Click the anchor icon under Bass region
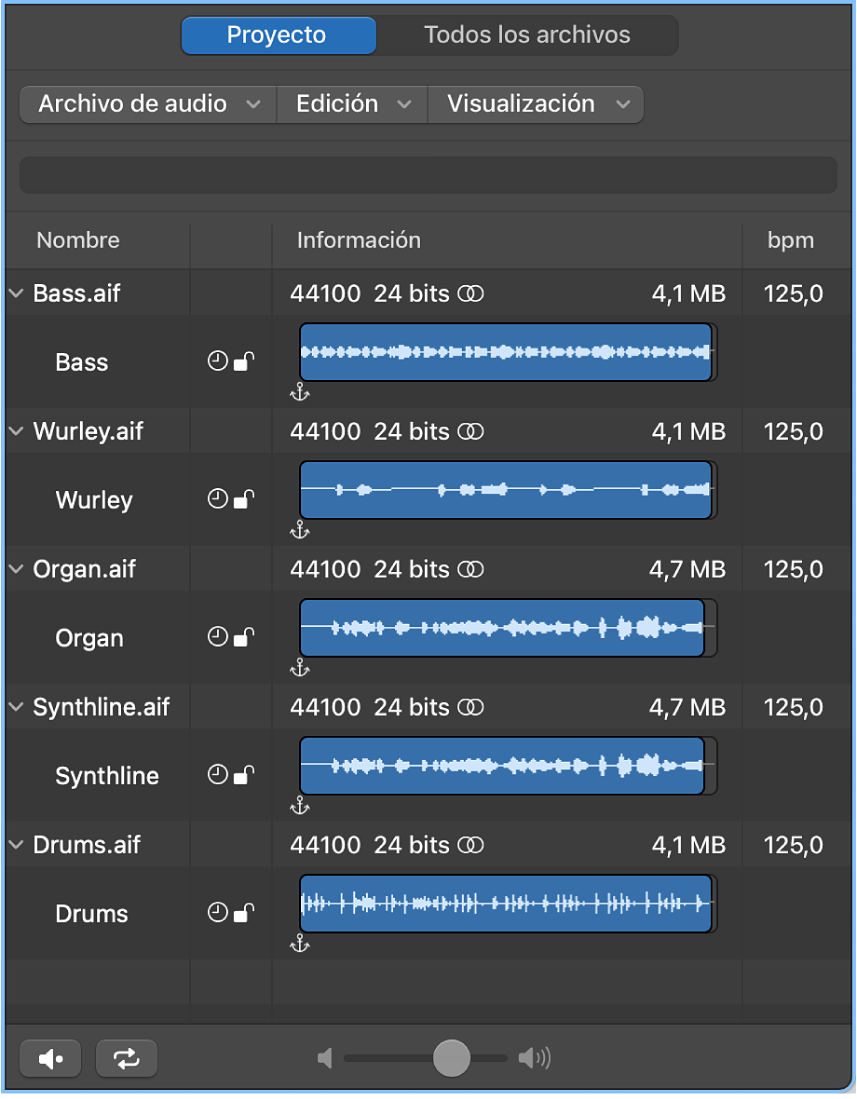The height and width of the screenshot is (1099, 857). pyautogui.click(x=299, y=393)
